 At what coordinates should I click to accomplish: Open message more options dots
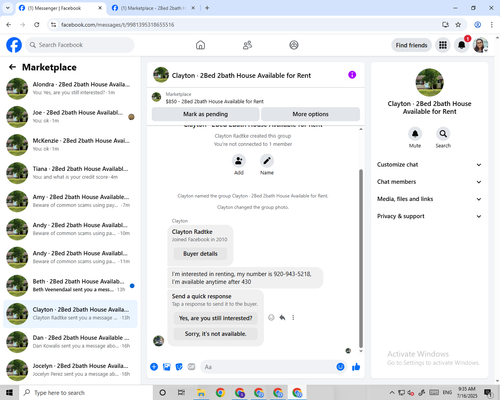[293, 318]
